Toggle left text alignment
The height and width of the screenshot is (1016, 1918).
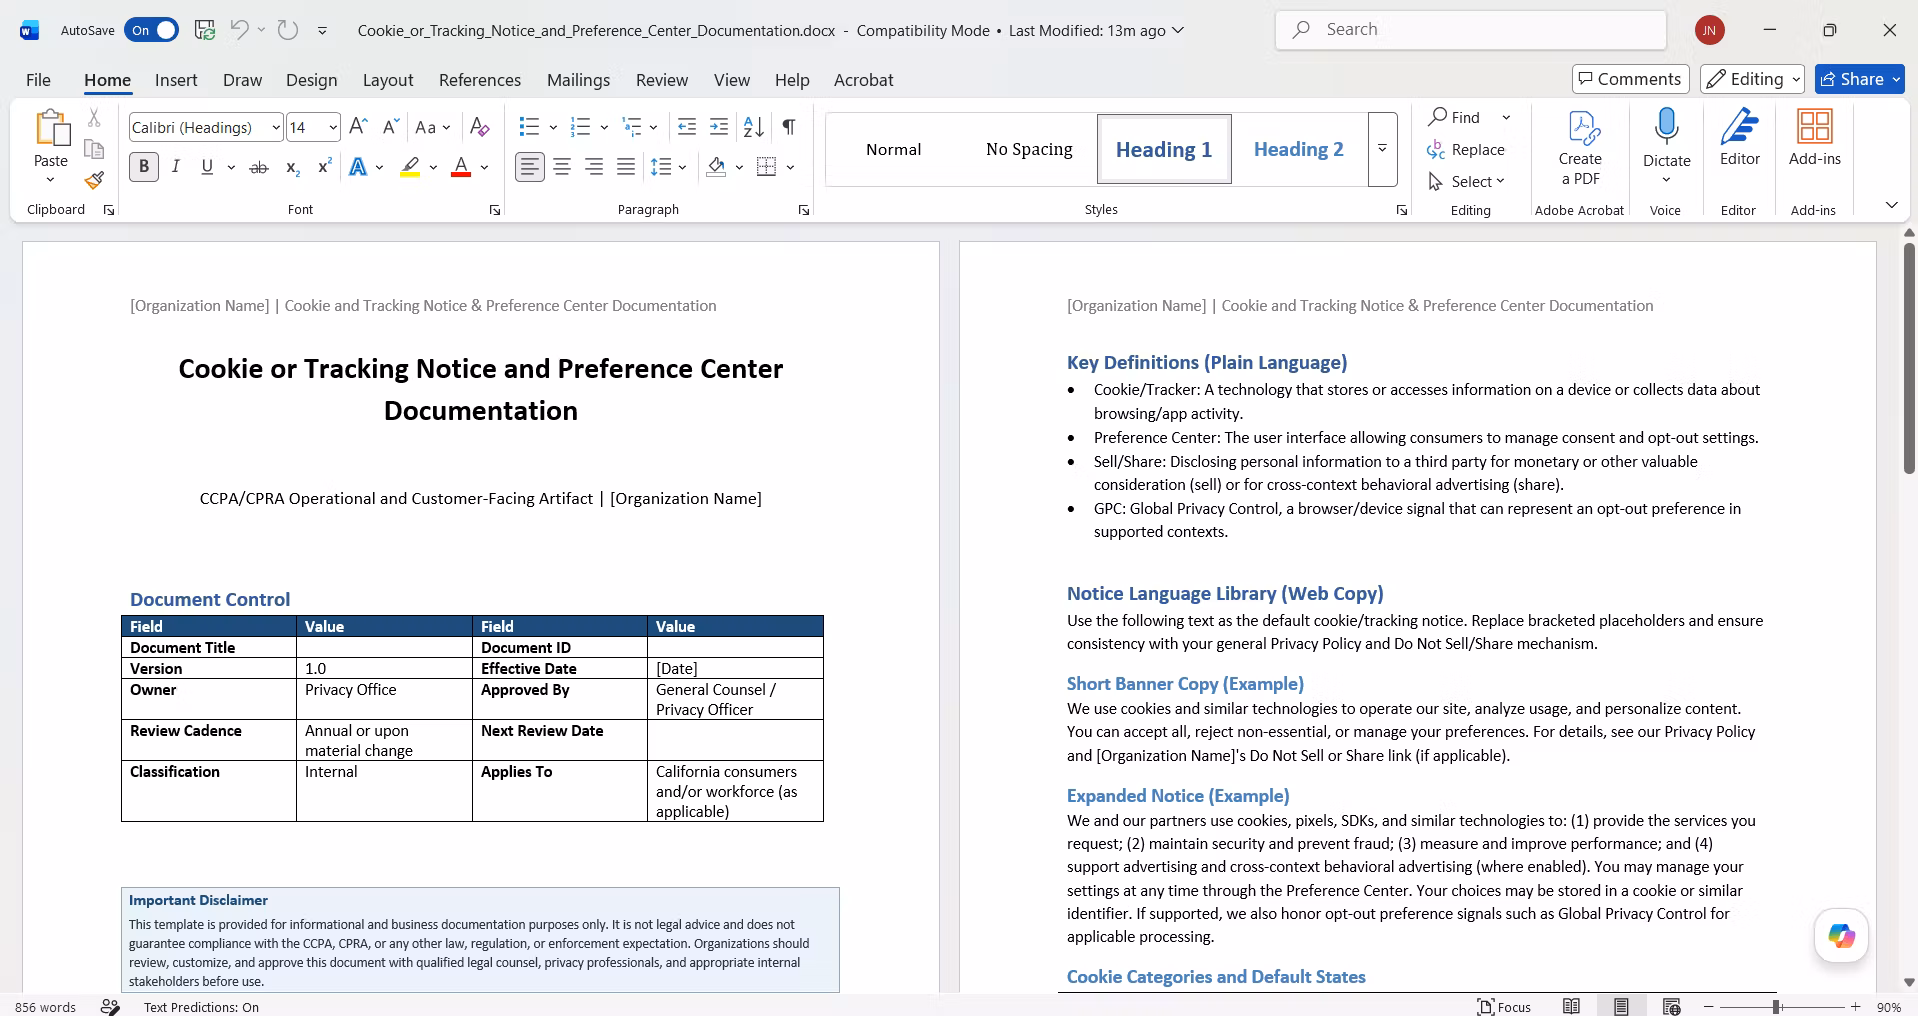(x=530, y=167)
